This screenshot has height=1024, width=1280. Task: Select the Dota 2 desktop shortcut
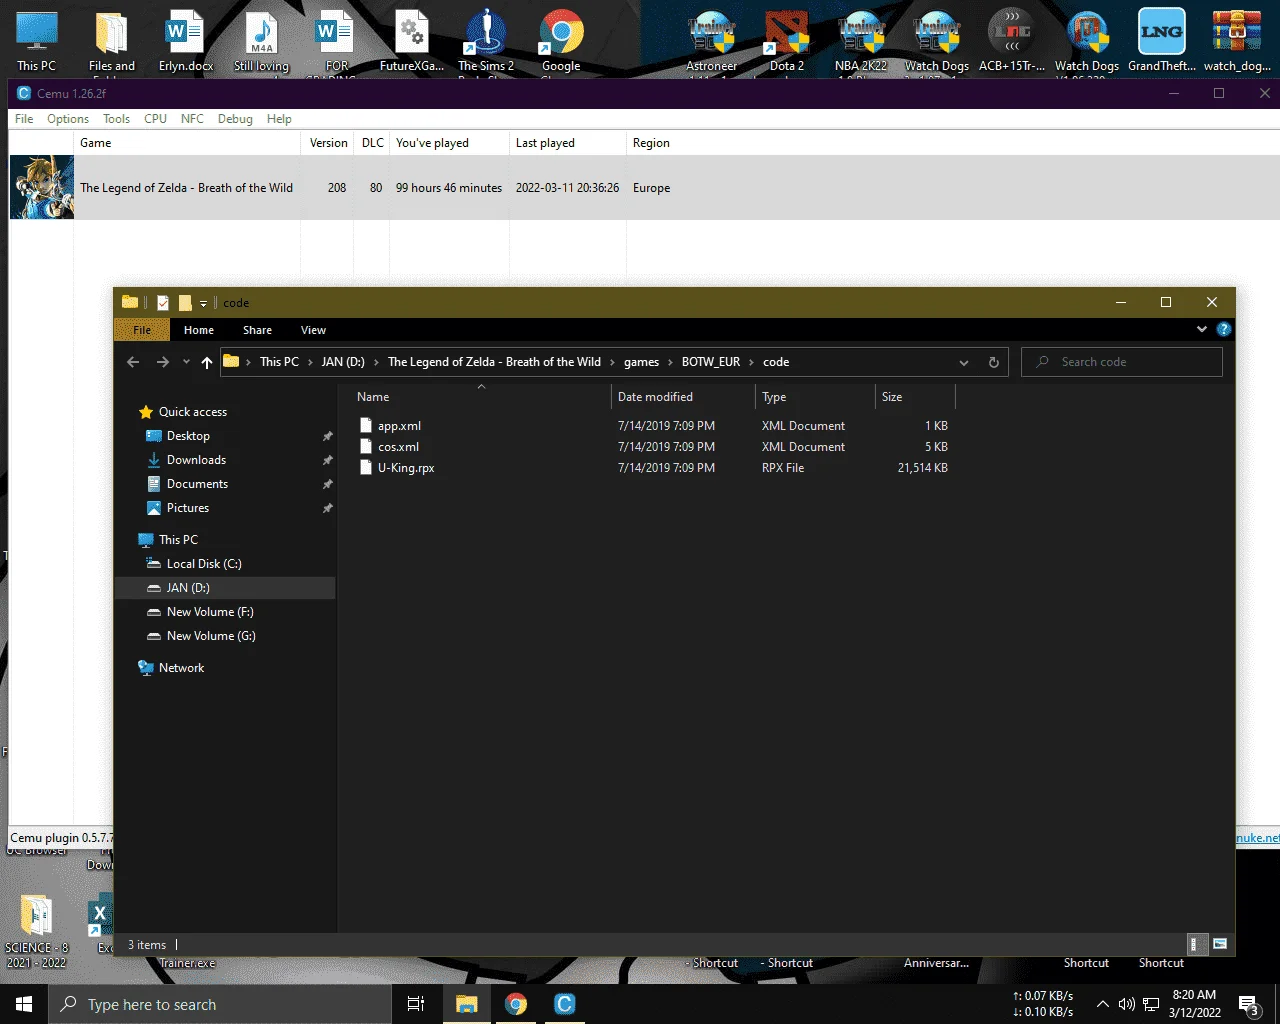tap(787, 40)
